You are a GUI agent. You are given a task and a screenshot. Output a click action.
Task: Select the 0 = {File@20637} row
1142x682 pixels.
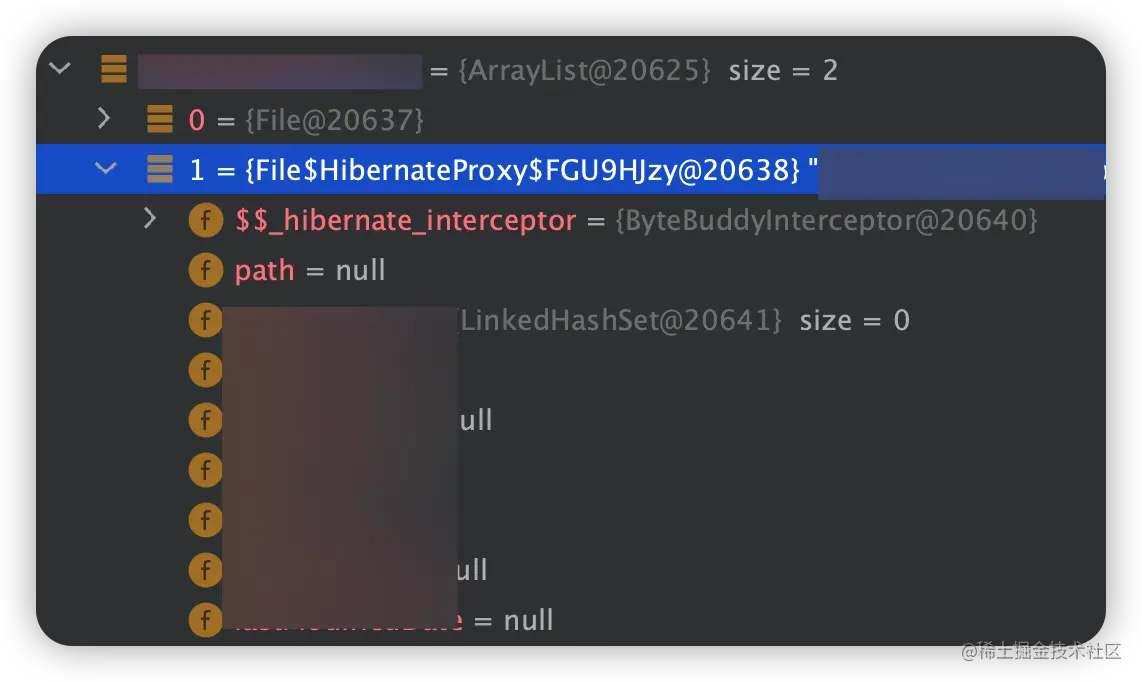[571, 119]
